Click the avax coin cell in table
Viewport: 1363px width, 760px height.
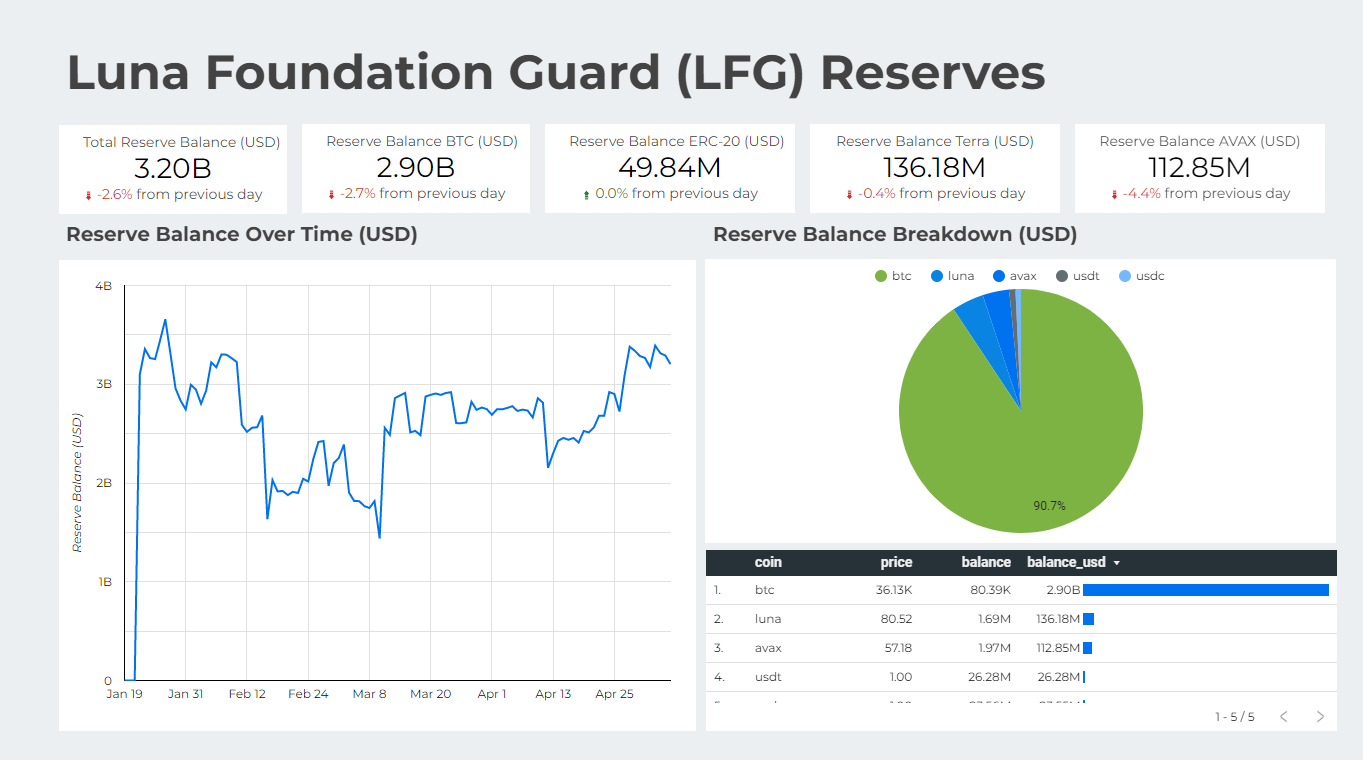[x=768, y=648]
